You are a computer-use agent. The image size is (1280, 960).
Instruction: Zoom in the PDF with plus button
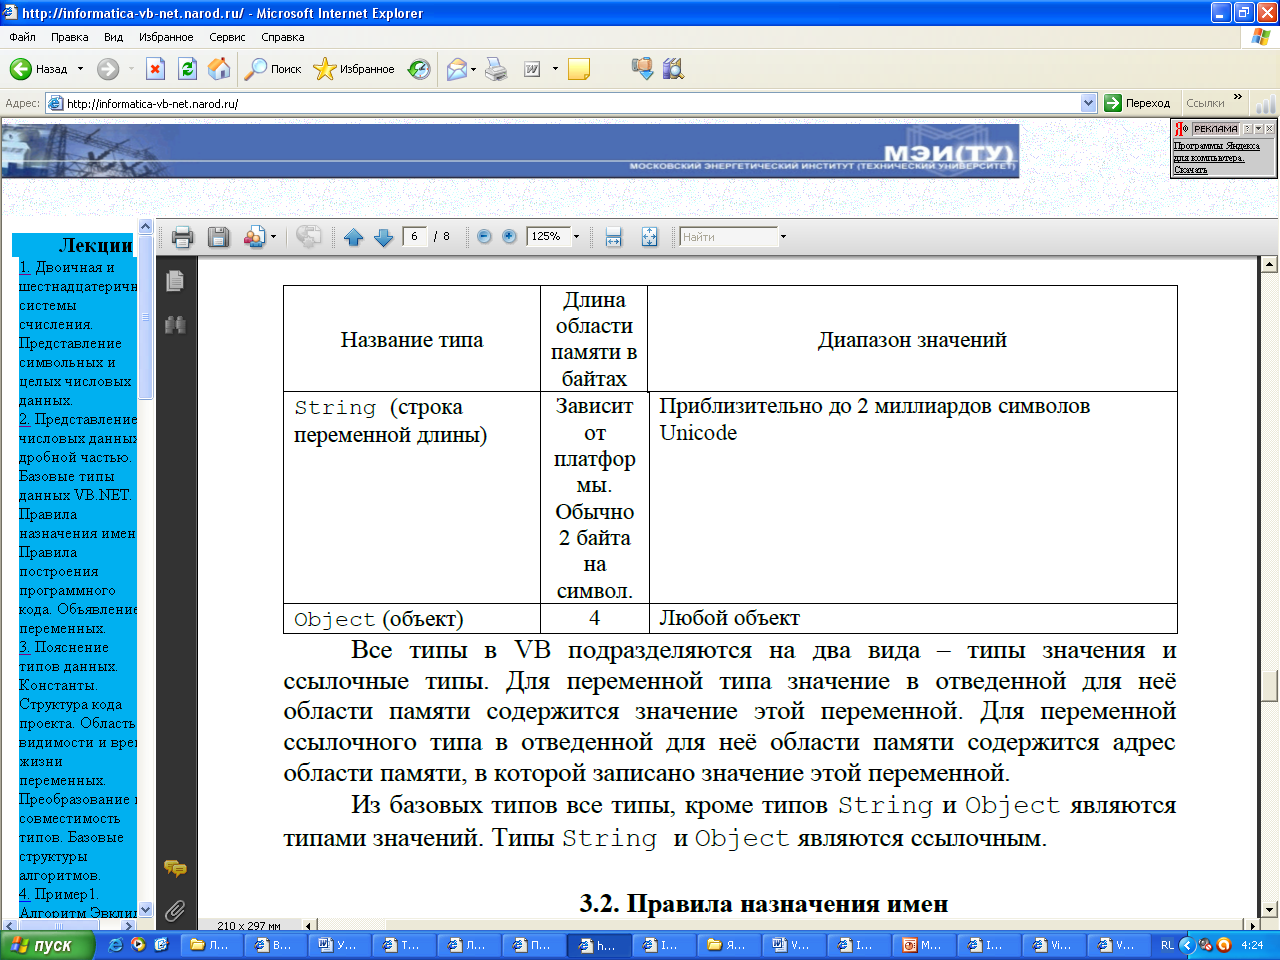pyautogui.click(x=509, y=237)
